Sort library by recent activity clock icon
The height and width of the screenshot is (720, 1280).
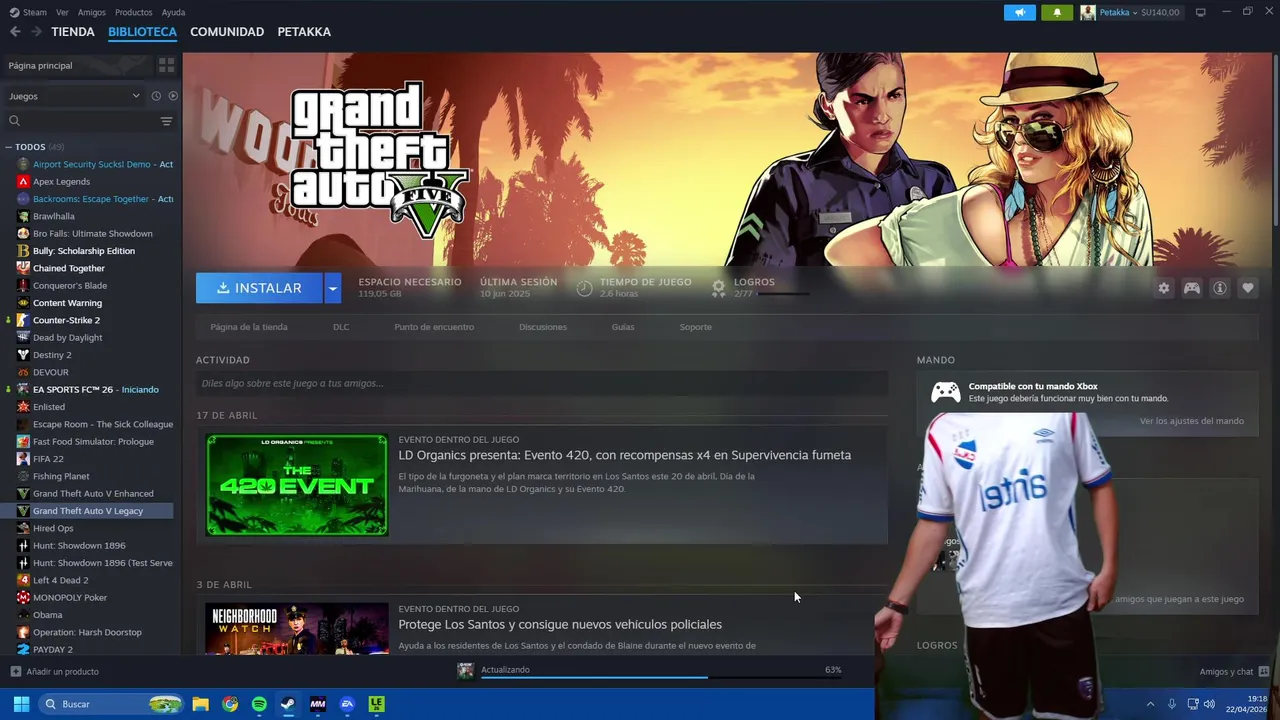156,96
